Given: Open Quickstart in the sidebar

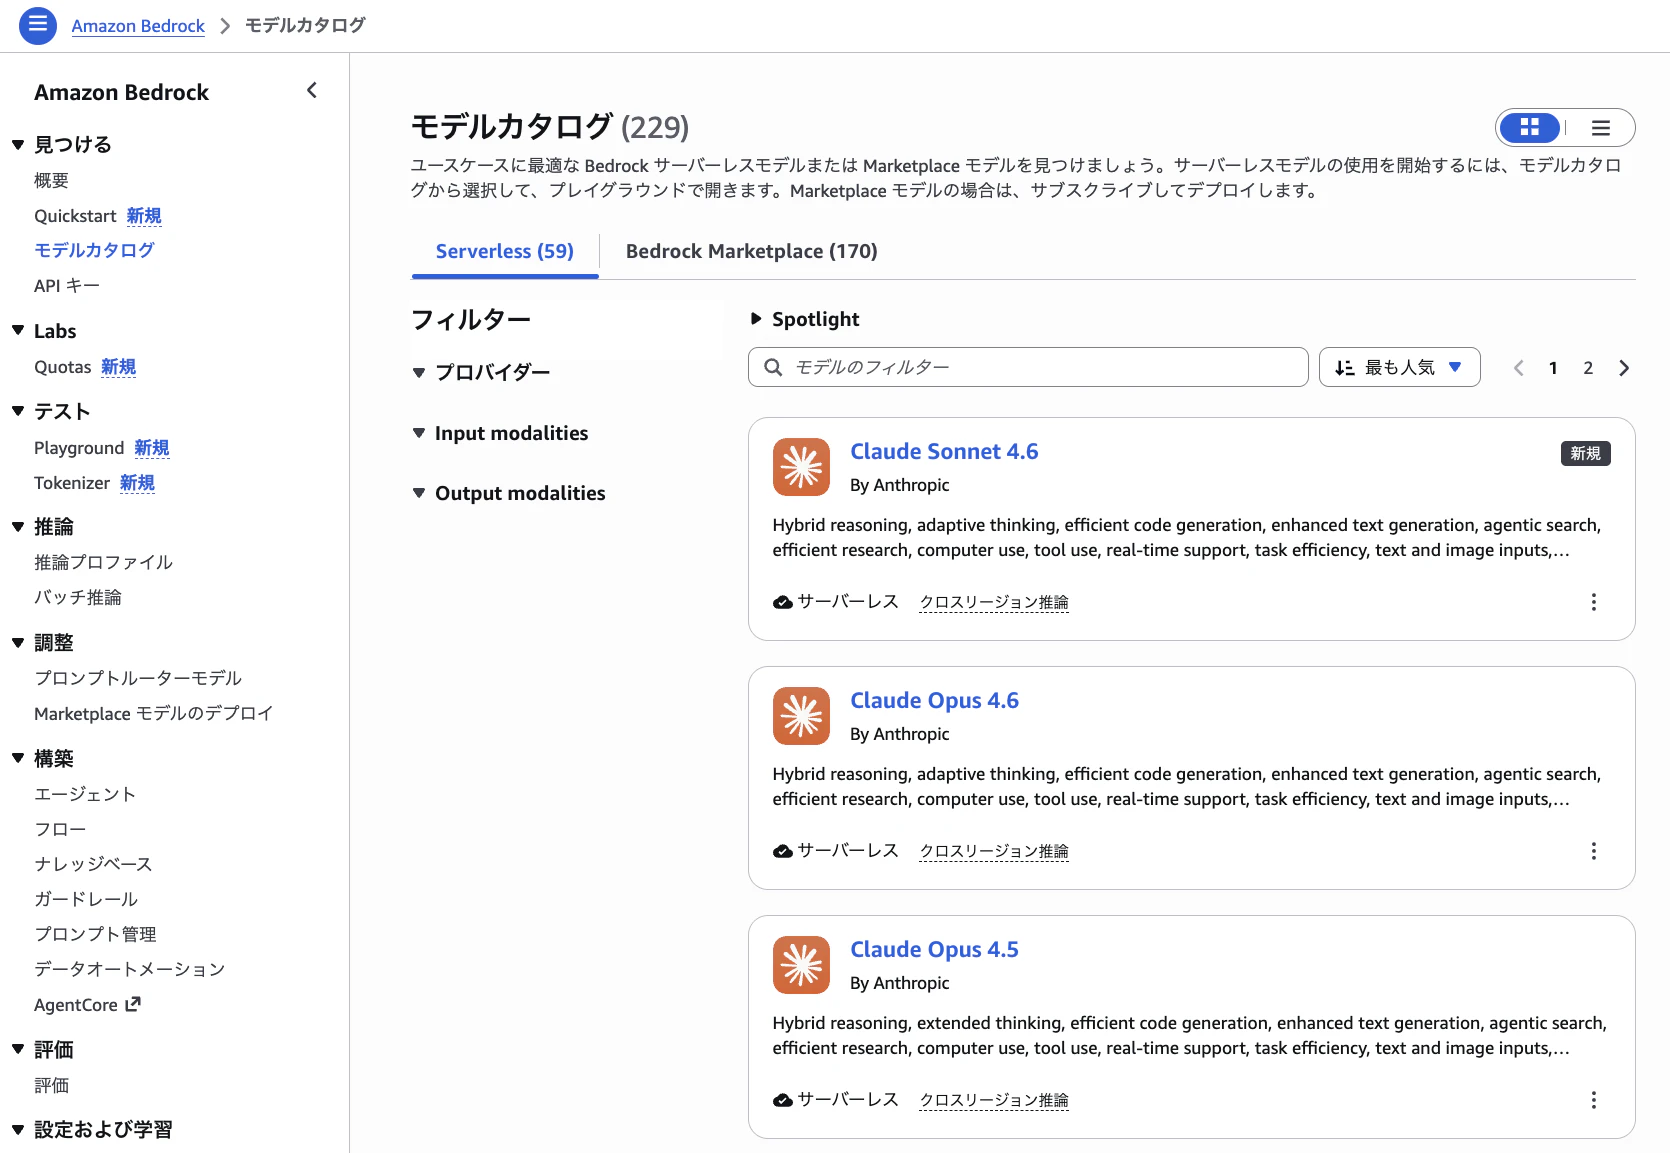Looking at the screenshot, I should 75,216.
